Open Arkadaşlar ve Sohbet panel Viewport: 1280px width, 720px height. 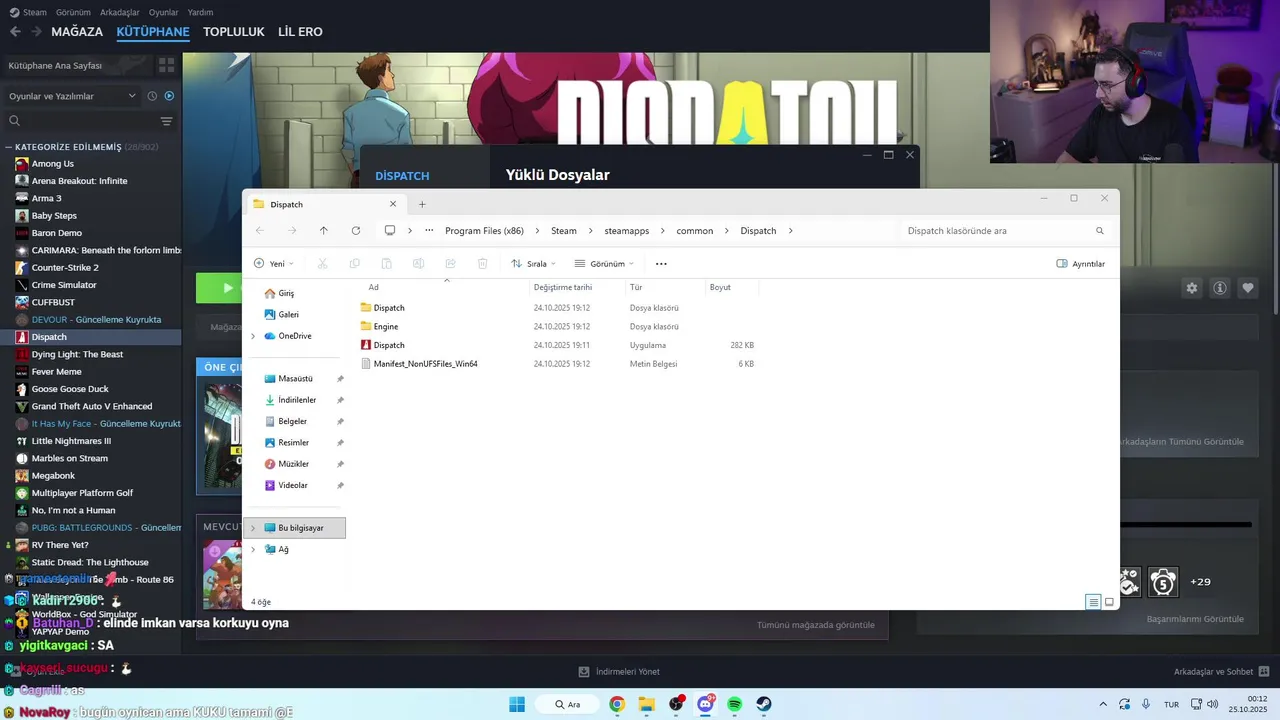pos(1222,671)
